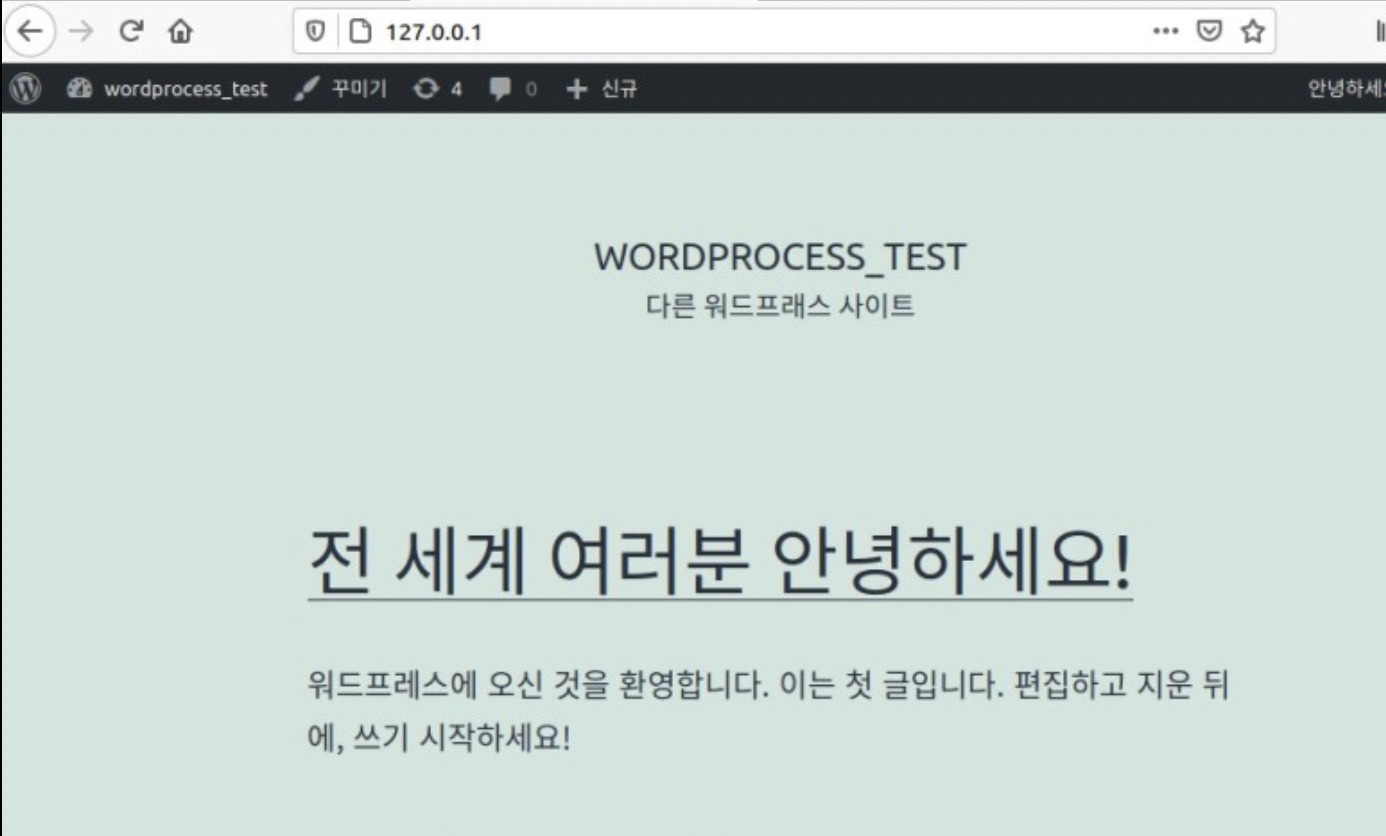Open the 꾸미기 customize link

coord(342,89)
